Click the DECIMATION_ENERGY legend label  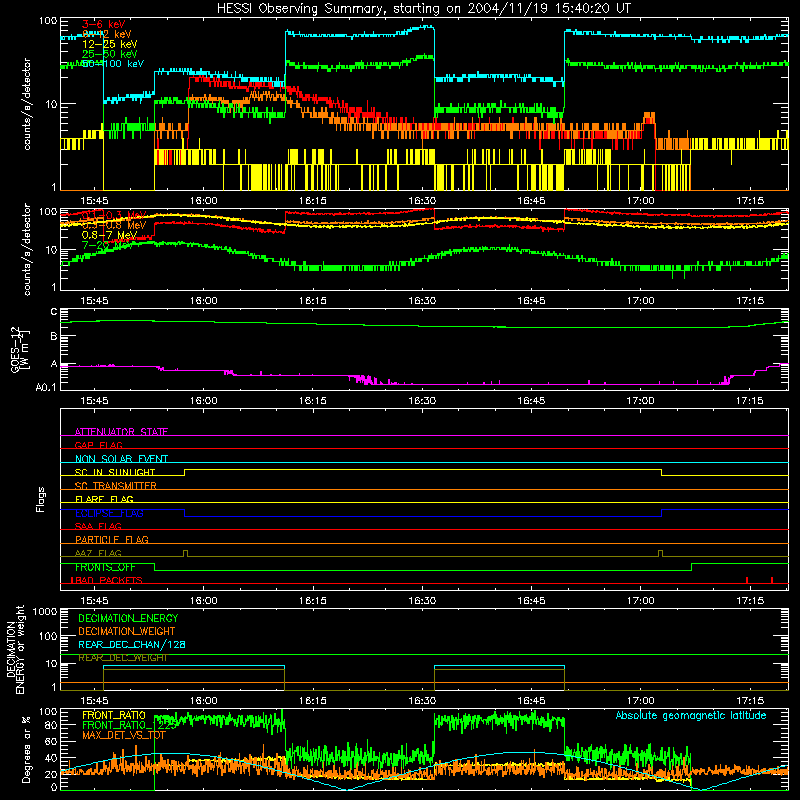click(128, 618)
